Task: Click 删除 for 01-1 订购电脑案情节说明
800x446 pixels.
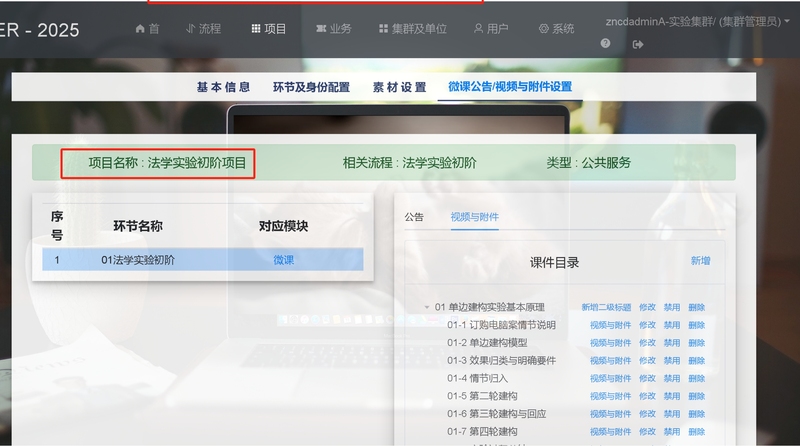Action: [696, 325]
